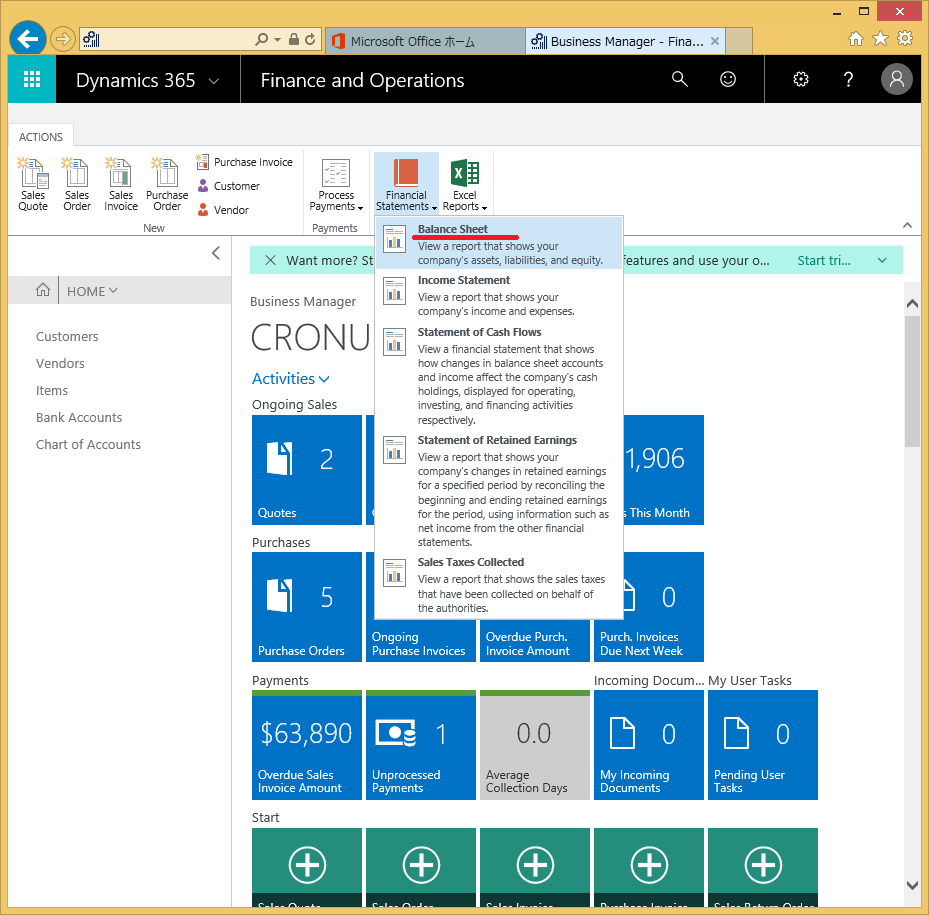The height and width of the screenshot is (915, 929).
Task: Collapse the left navigation pane
Action: point(216,253)
